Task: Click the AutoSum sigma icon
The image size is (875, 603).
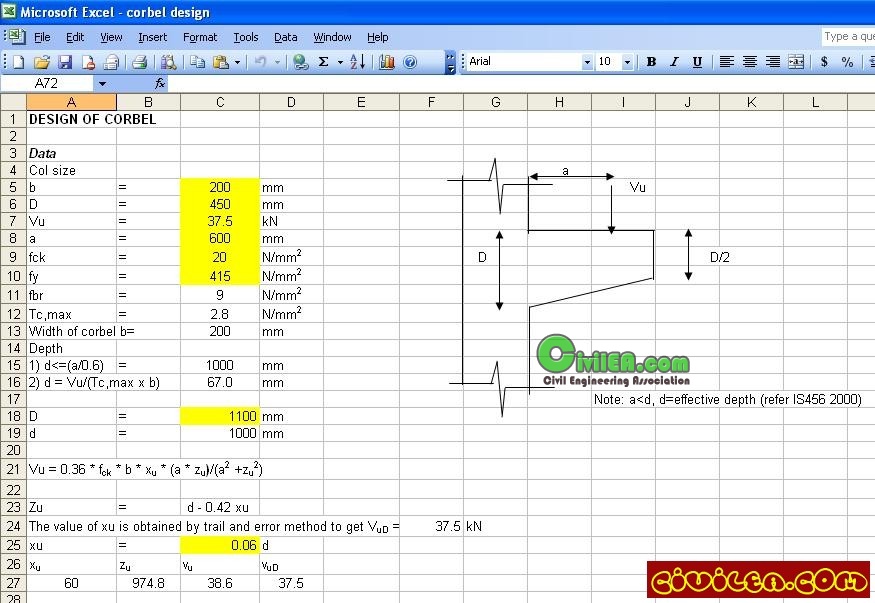Action: click(x=324, y=62)
